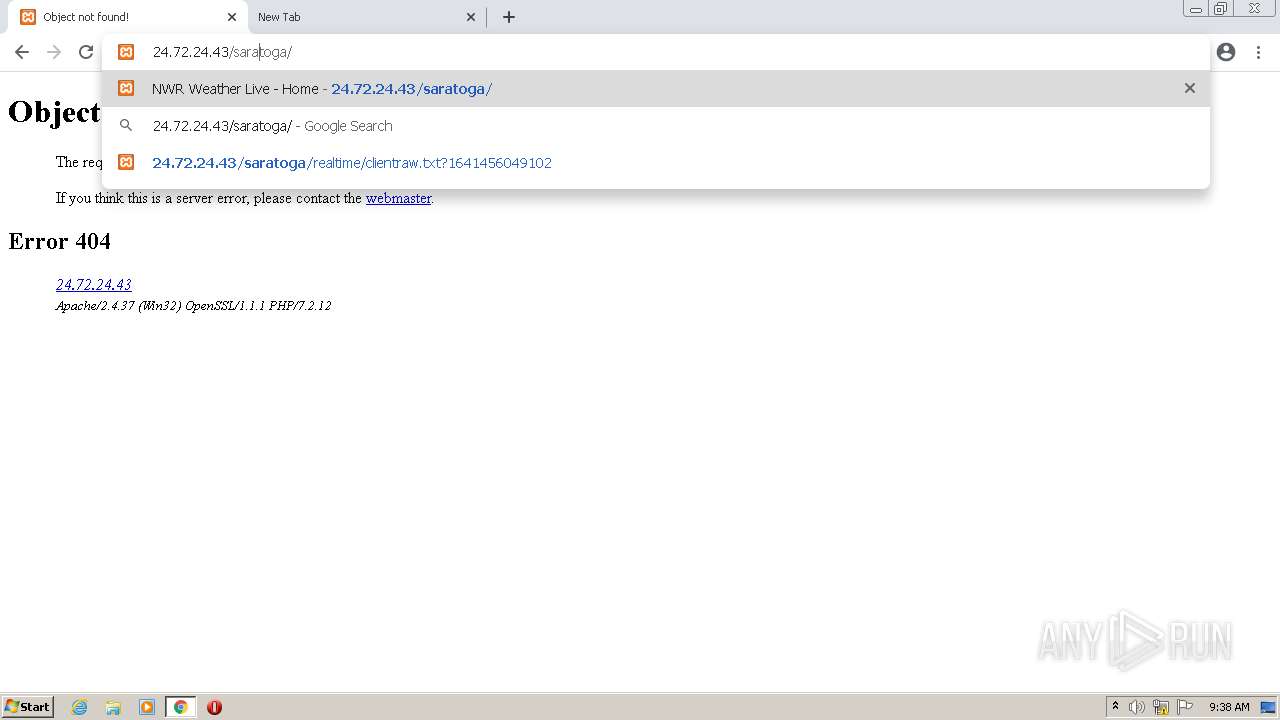Image resolution: width=1280 pixels, height=720 pixels.
Task: Go back to previous page
Action: (x=22, y=52)
